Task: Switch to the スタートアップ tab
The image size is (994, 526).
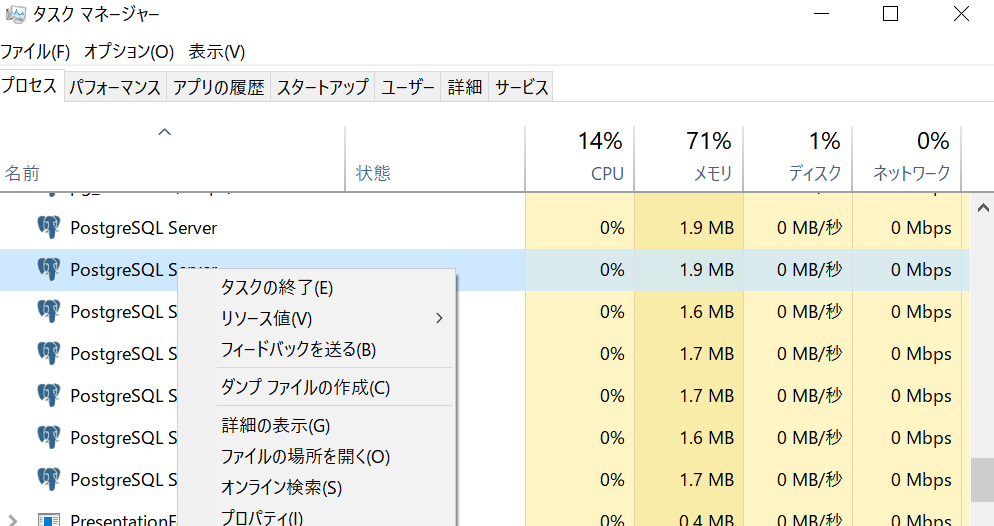Action: pos(323,87)
